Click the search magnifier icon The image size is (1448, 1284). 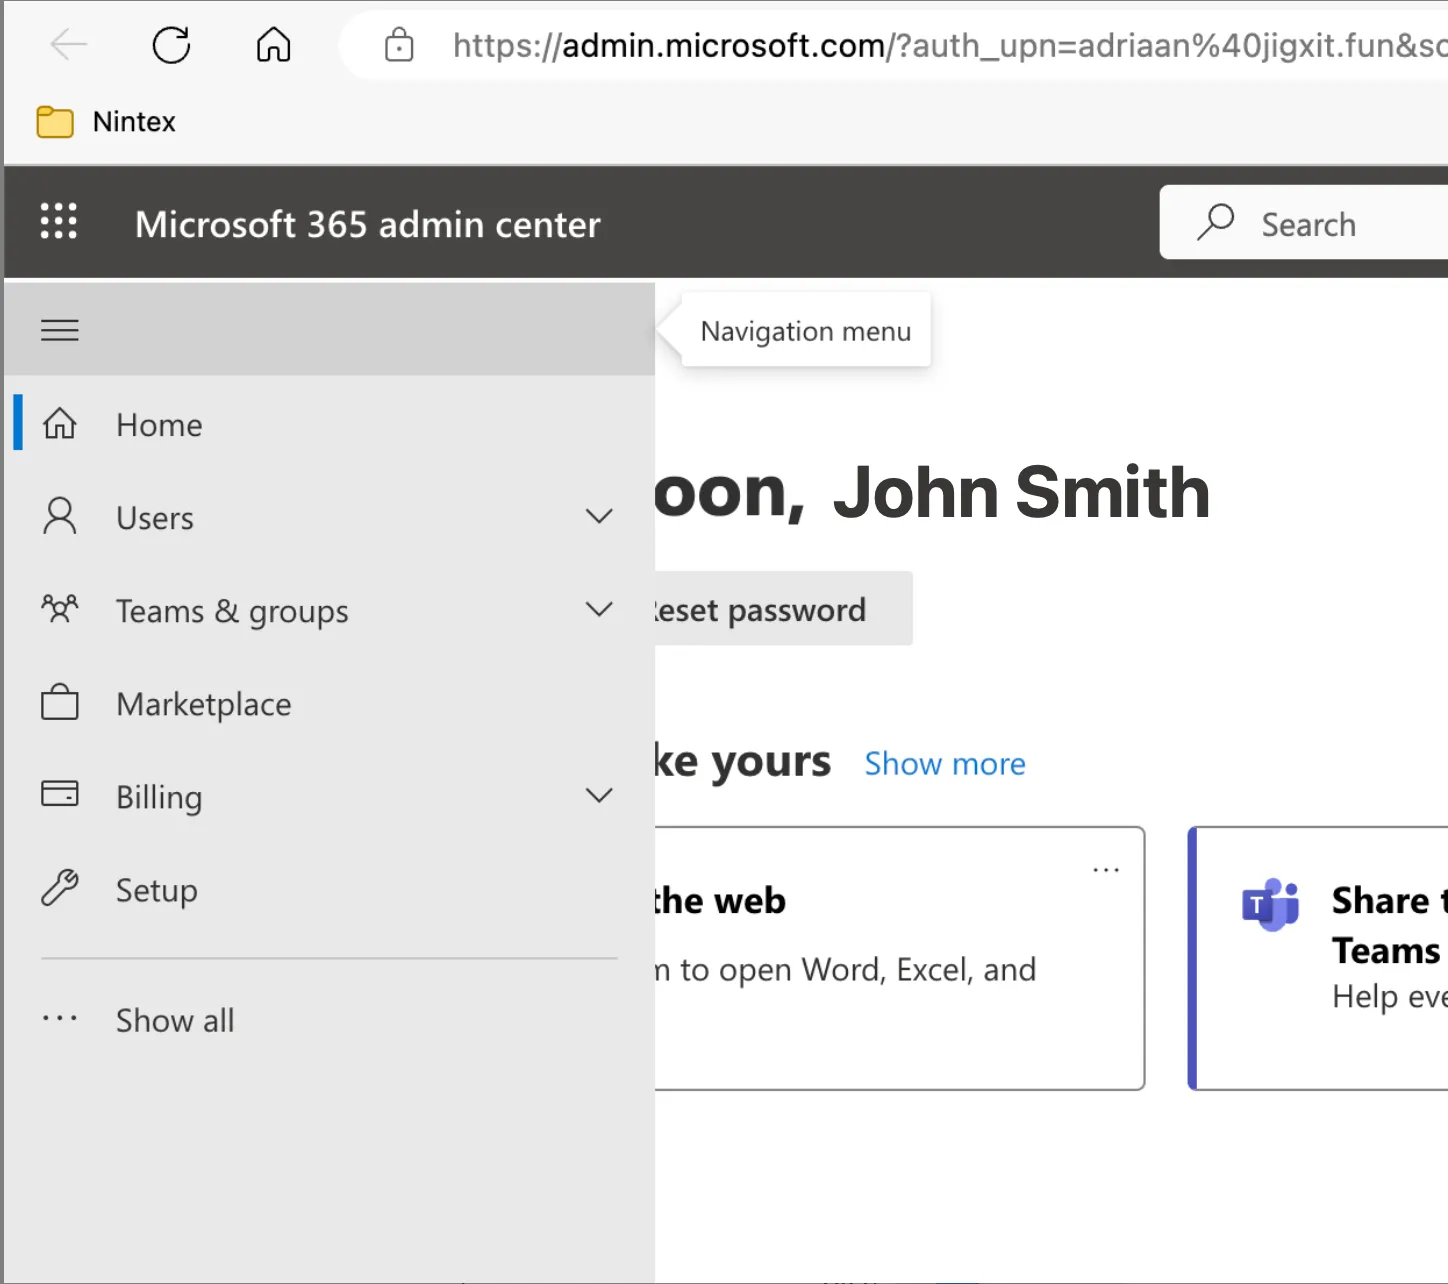tap(1216, 222)
